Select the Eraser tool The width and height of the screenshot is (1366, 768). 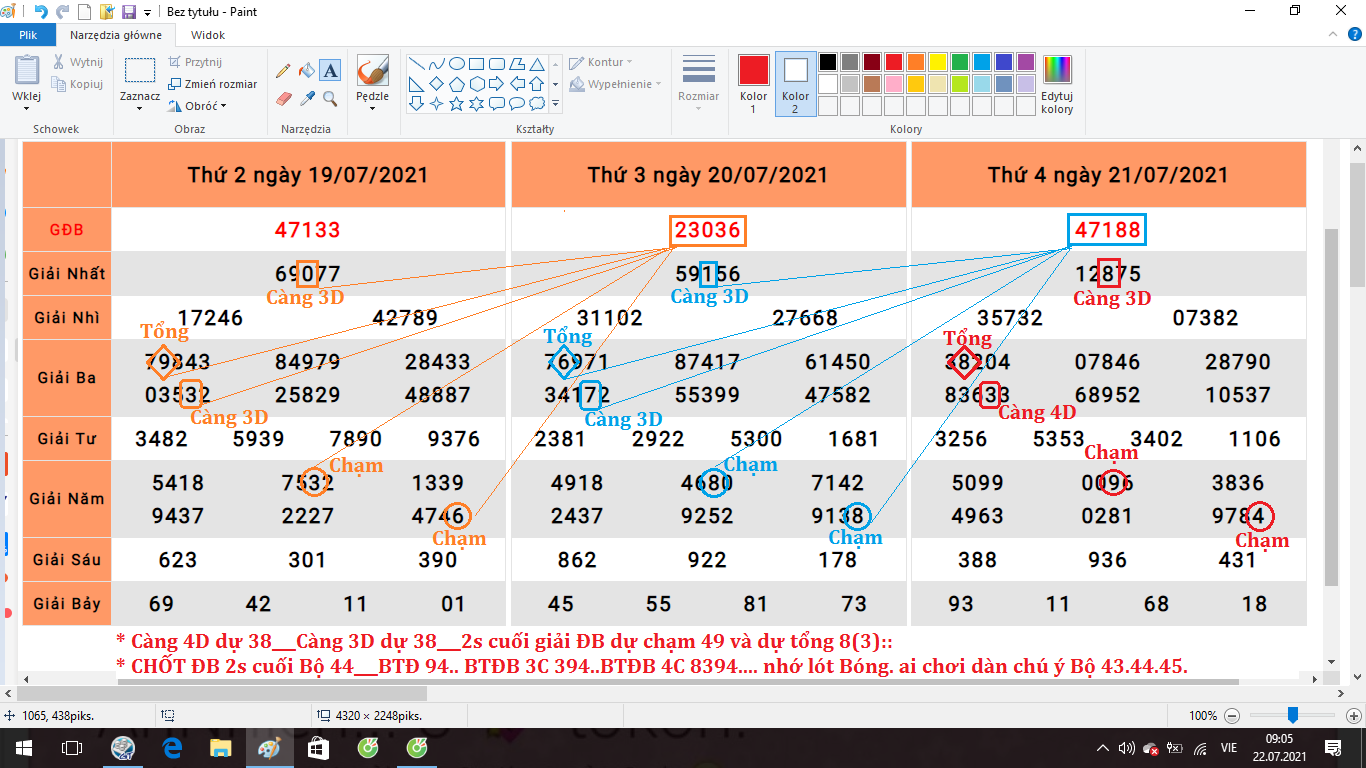283,99
